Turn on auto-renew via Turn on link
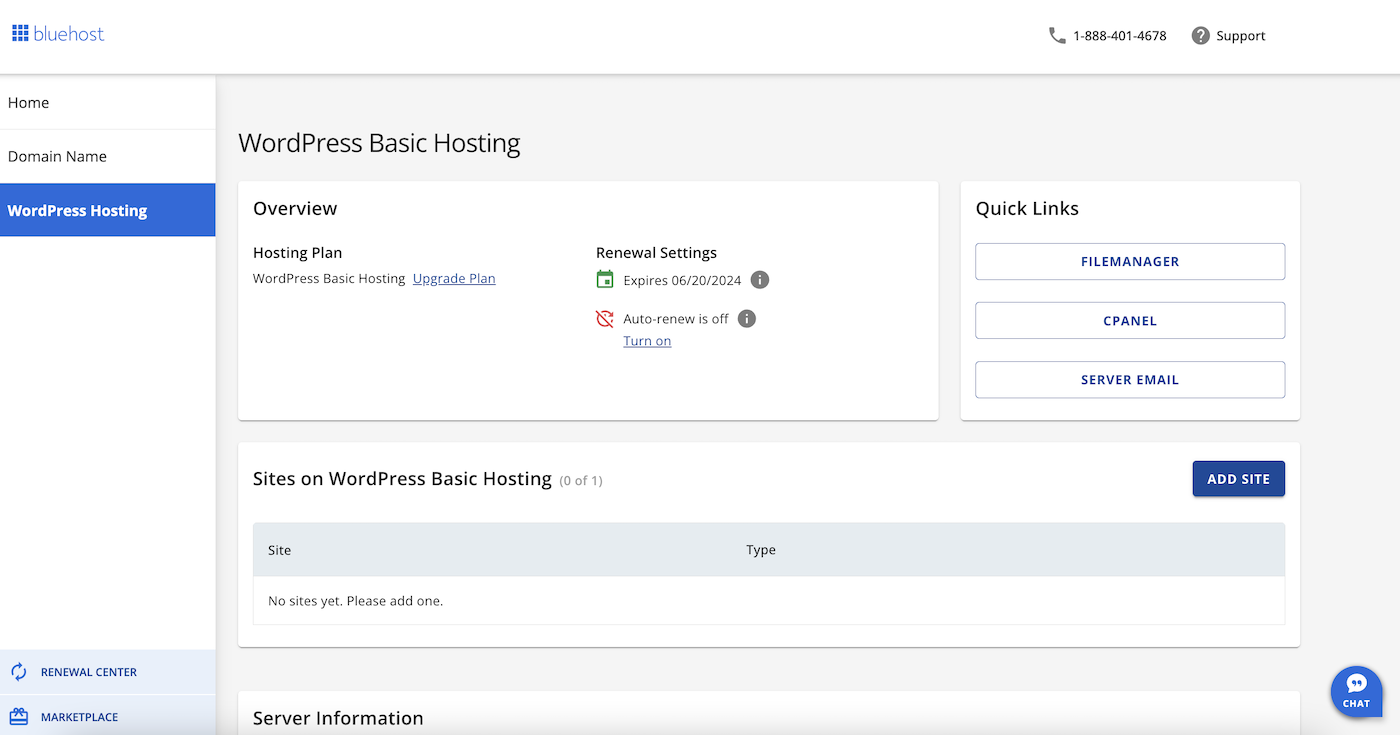The image size is (1400, 735). pyautogui.click(x=647, y=341)
